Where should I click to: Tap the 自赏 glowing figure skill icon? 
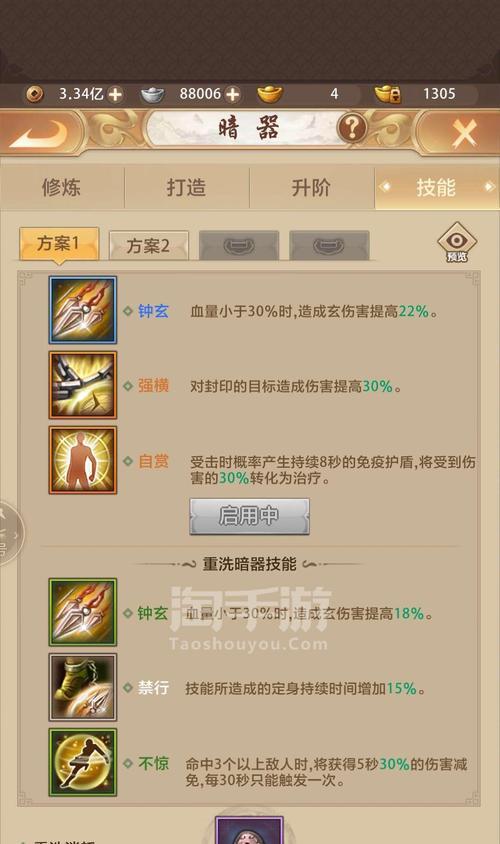[82, 460]
